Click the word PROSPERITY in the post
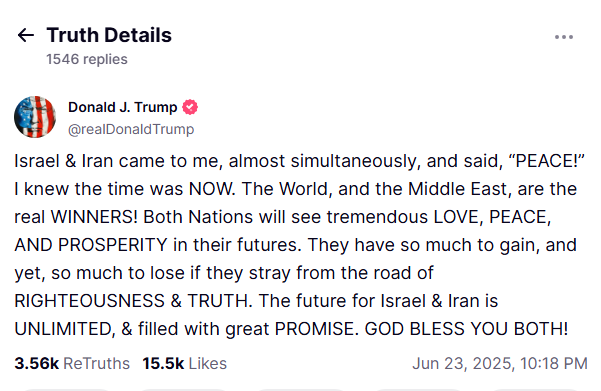Viewport: 601px width, 391px height. [113, 245]
